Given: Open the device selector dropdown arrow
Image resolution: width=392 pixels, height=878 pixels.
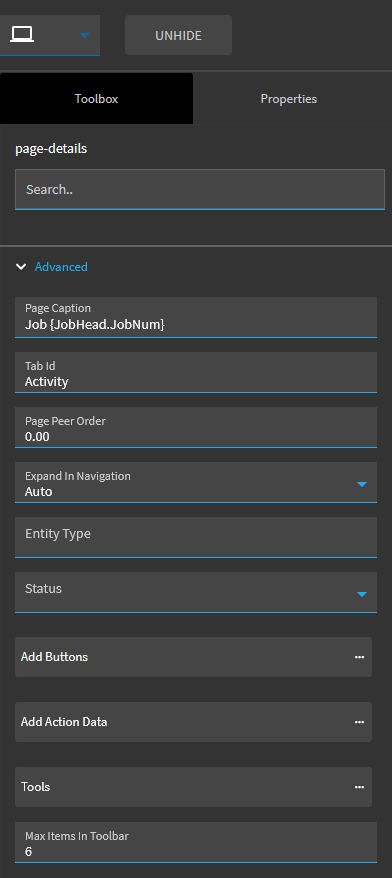Looking at the screenshot, I should tap(84, 35).
